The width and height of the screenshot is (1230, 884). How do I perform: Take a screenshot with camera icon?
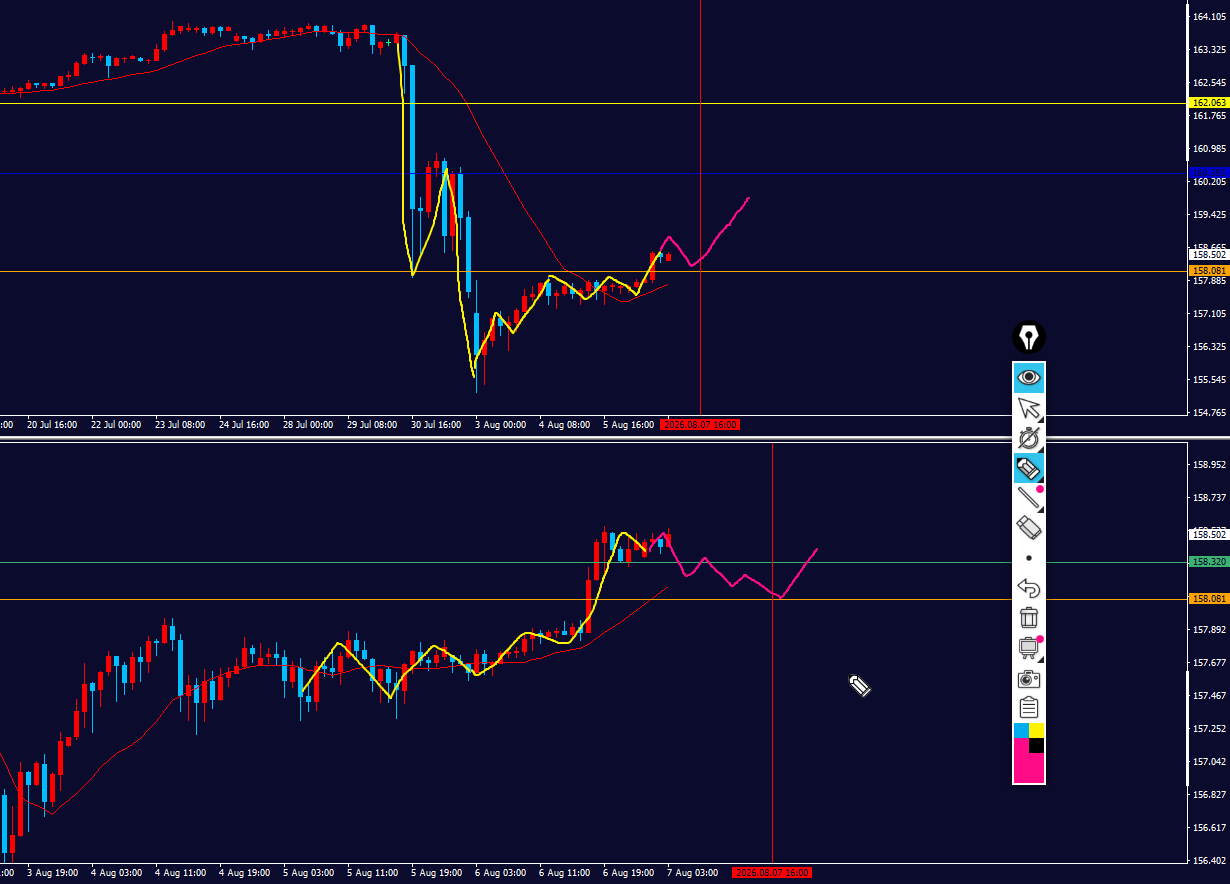(x=1029, y=679)
